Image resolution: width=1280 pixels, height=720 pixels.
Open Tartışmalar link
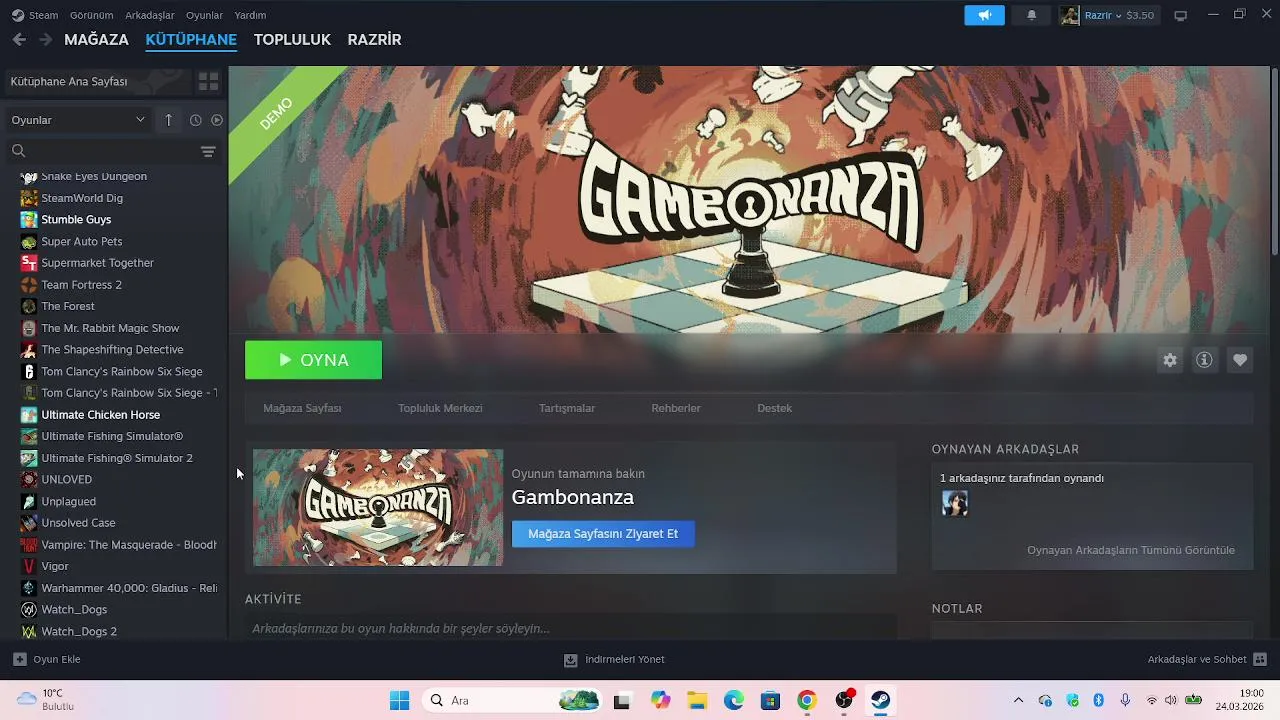pyautogui.click(x=567, y=408)
